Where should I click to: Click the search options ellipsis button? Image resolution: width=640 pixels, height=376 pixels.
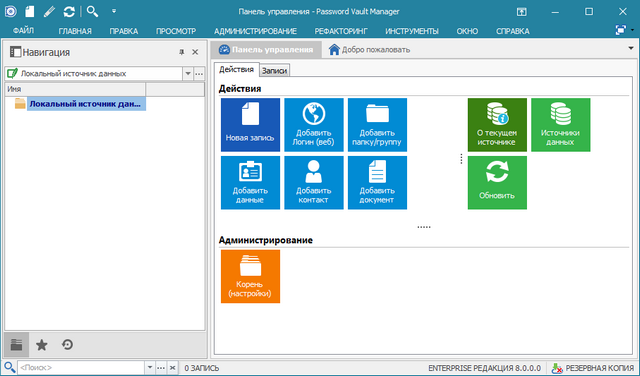click(x=161, y=367)
